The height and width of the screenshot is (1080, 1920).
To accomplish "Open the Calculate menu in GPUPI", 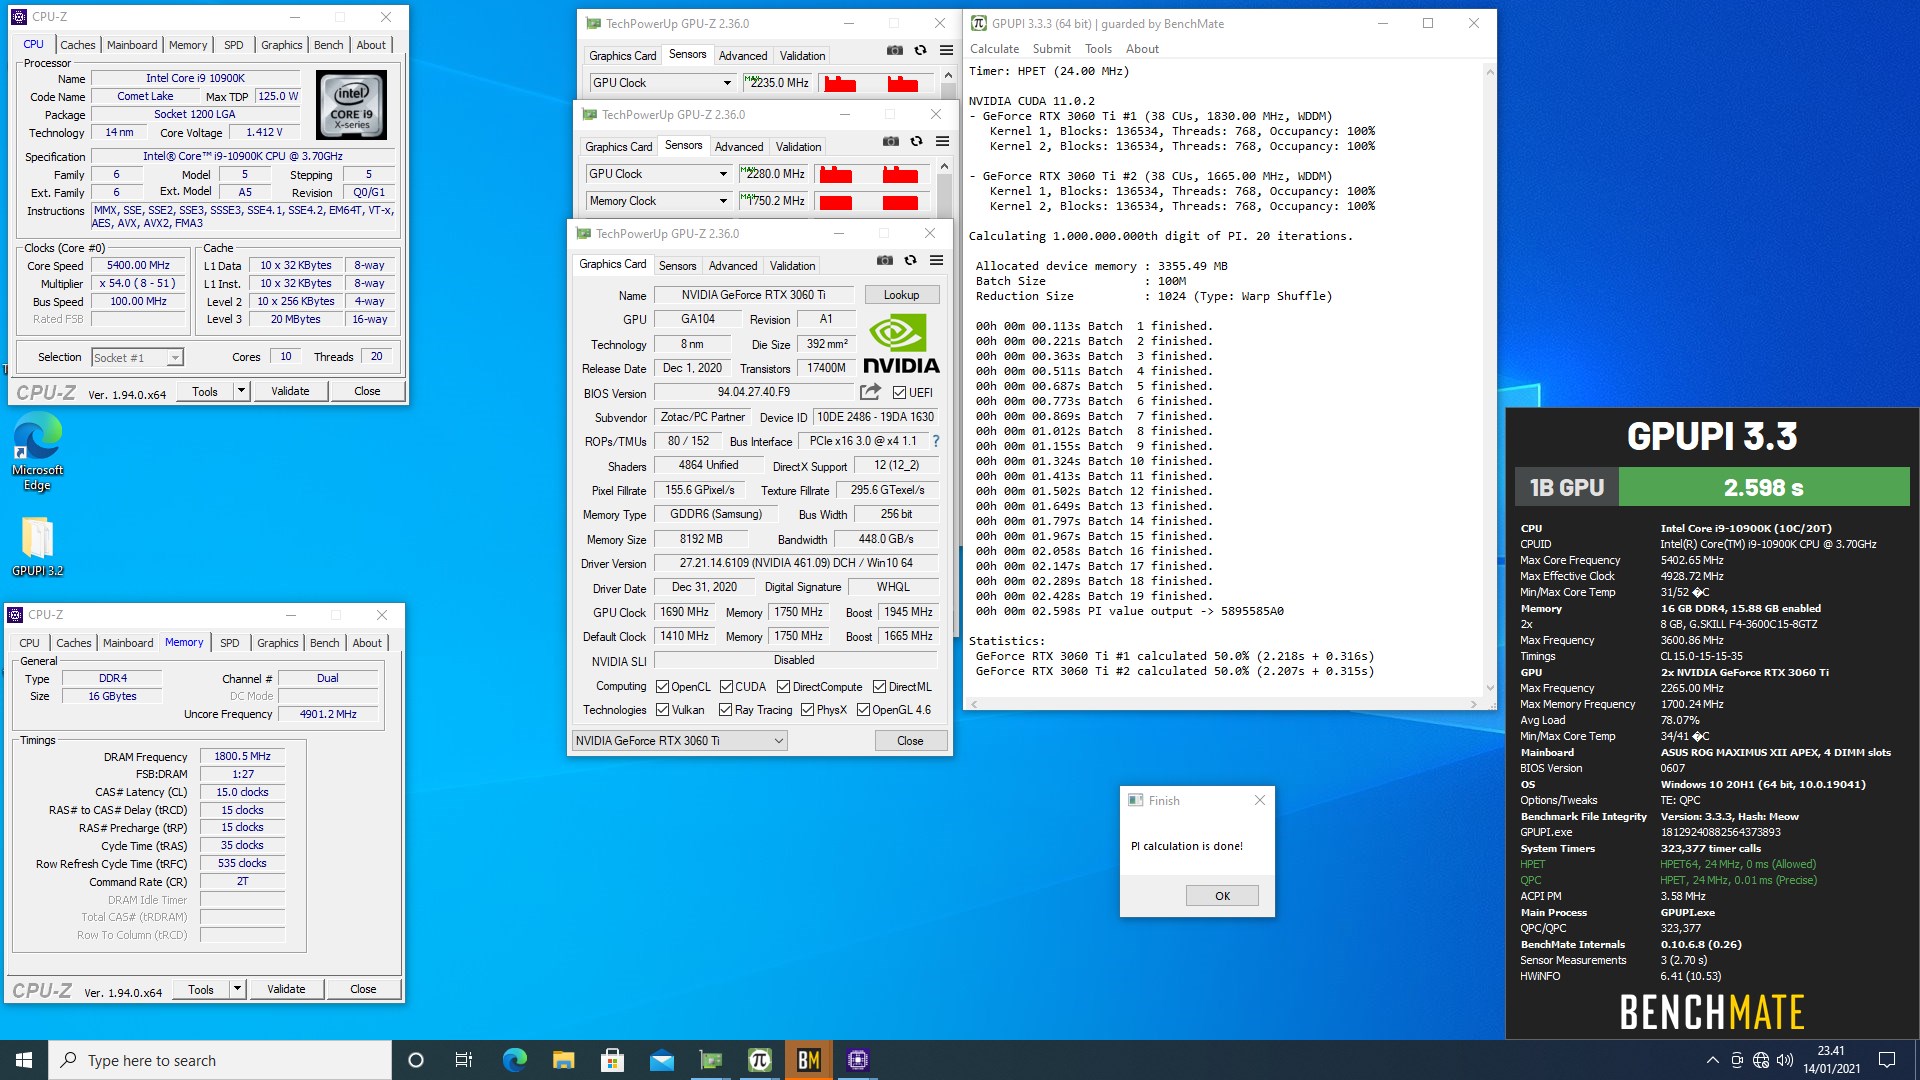I will 994,49.
